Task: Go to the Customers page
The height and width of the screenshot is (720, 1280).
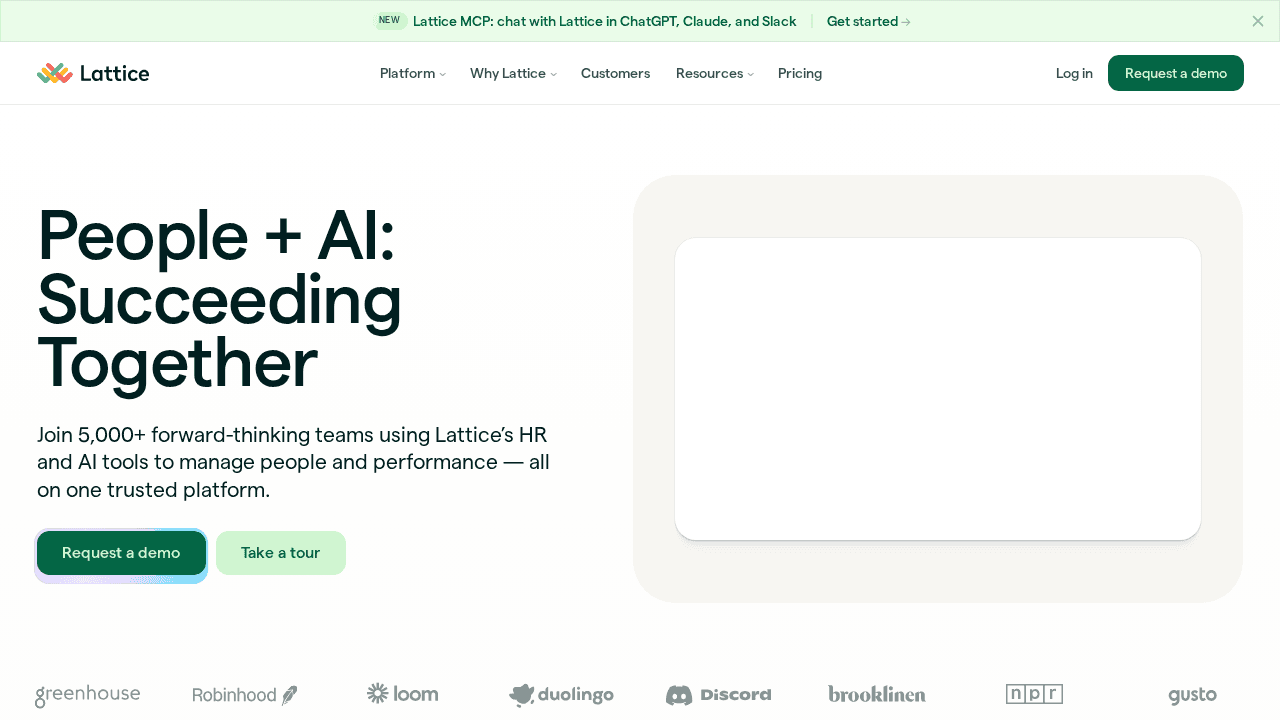Action: (x=615, y=73)
